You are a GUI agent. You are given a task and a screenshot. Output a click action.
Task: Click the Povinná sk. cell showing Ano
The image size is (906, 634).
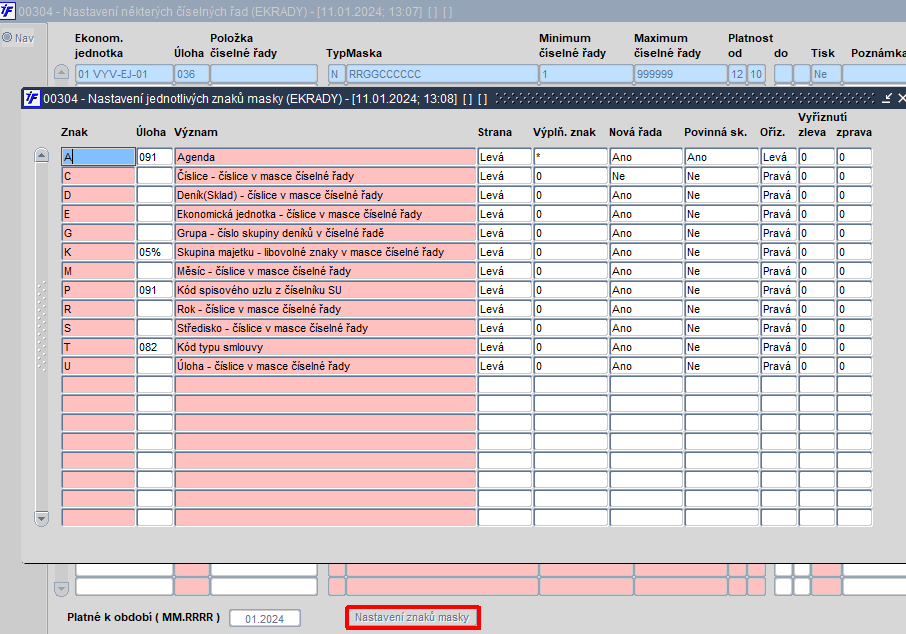(721, 157)
